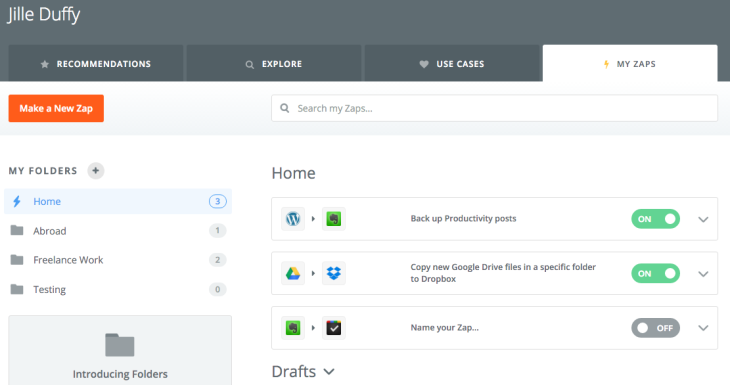Click the Evernote icon in Back up Productivity posts zap
Image resolution: width=730 pixels, height=385 pixels.
[x=334, y=219]
